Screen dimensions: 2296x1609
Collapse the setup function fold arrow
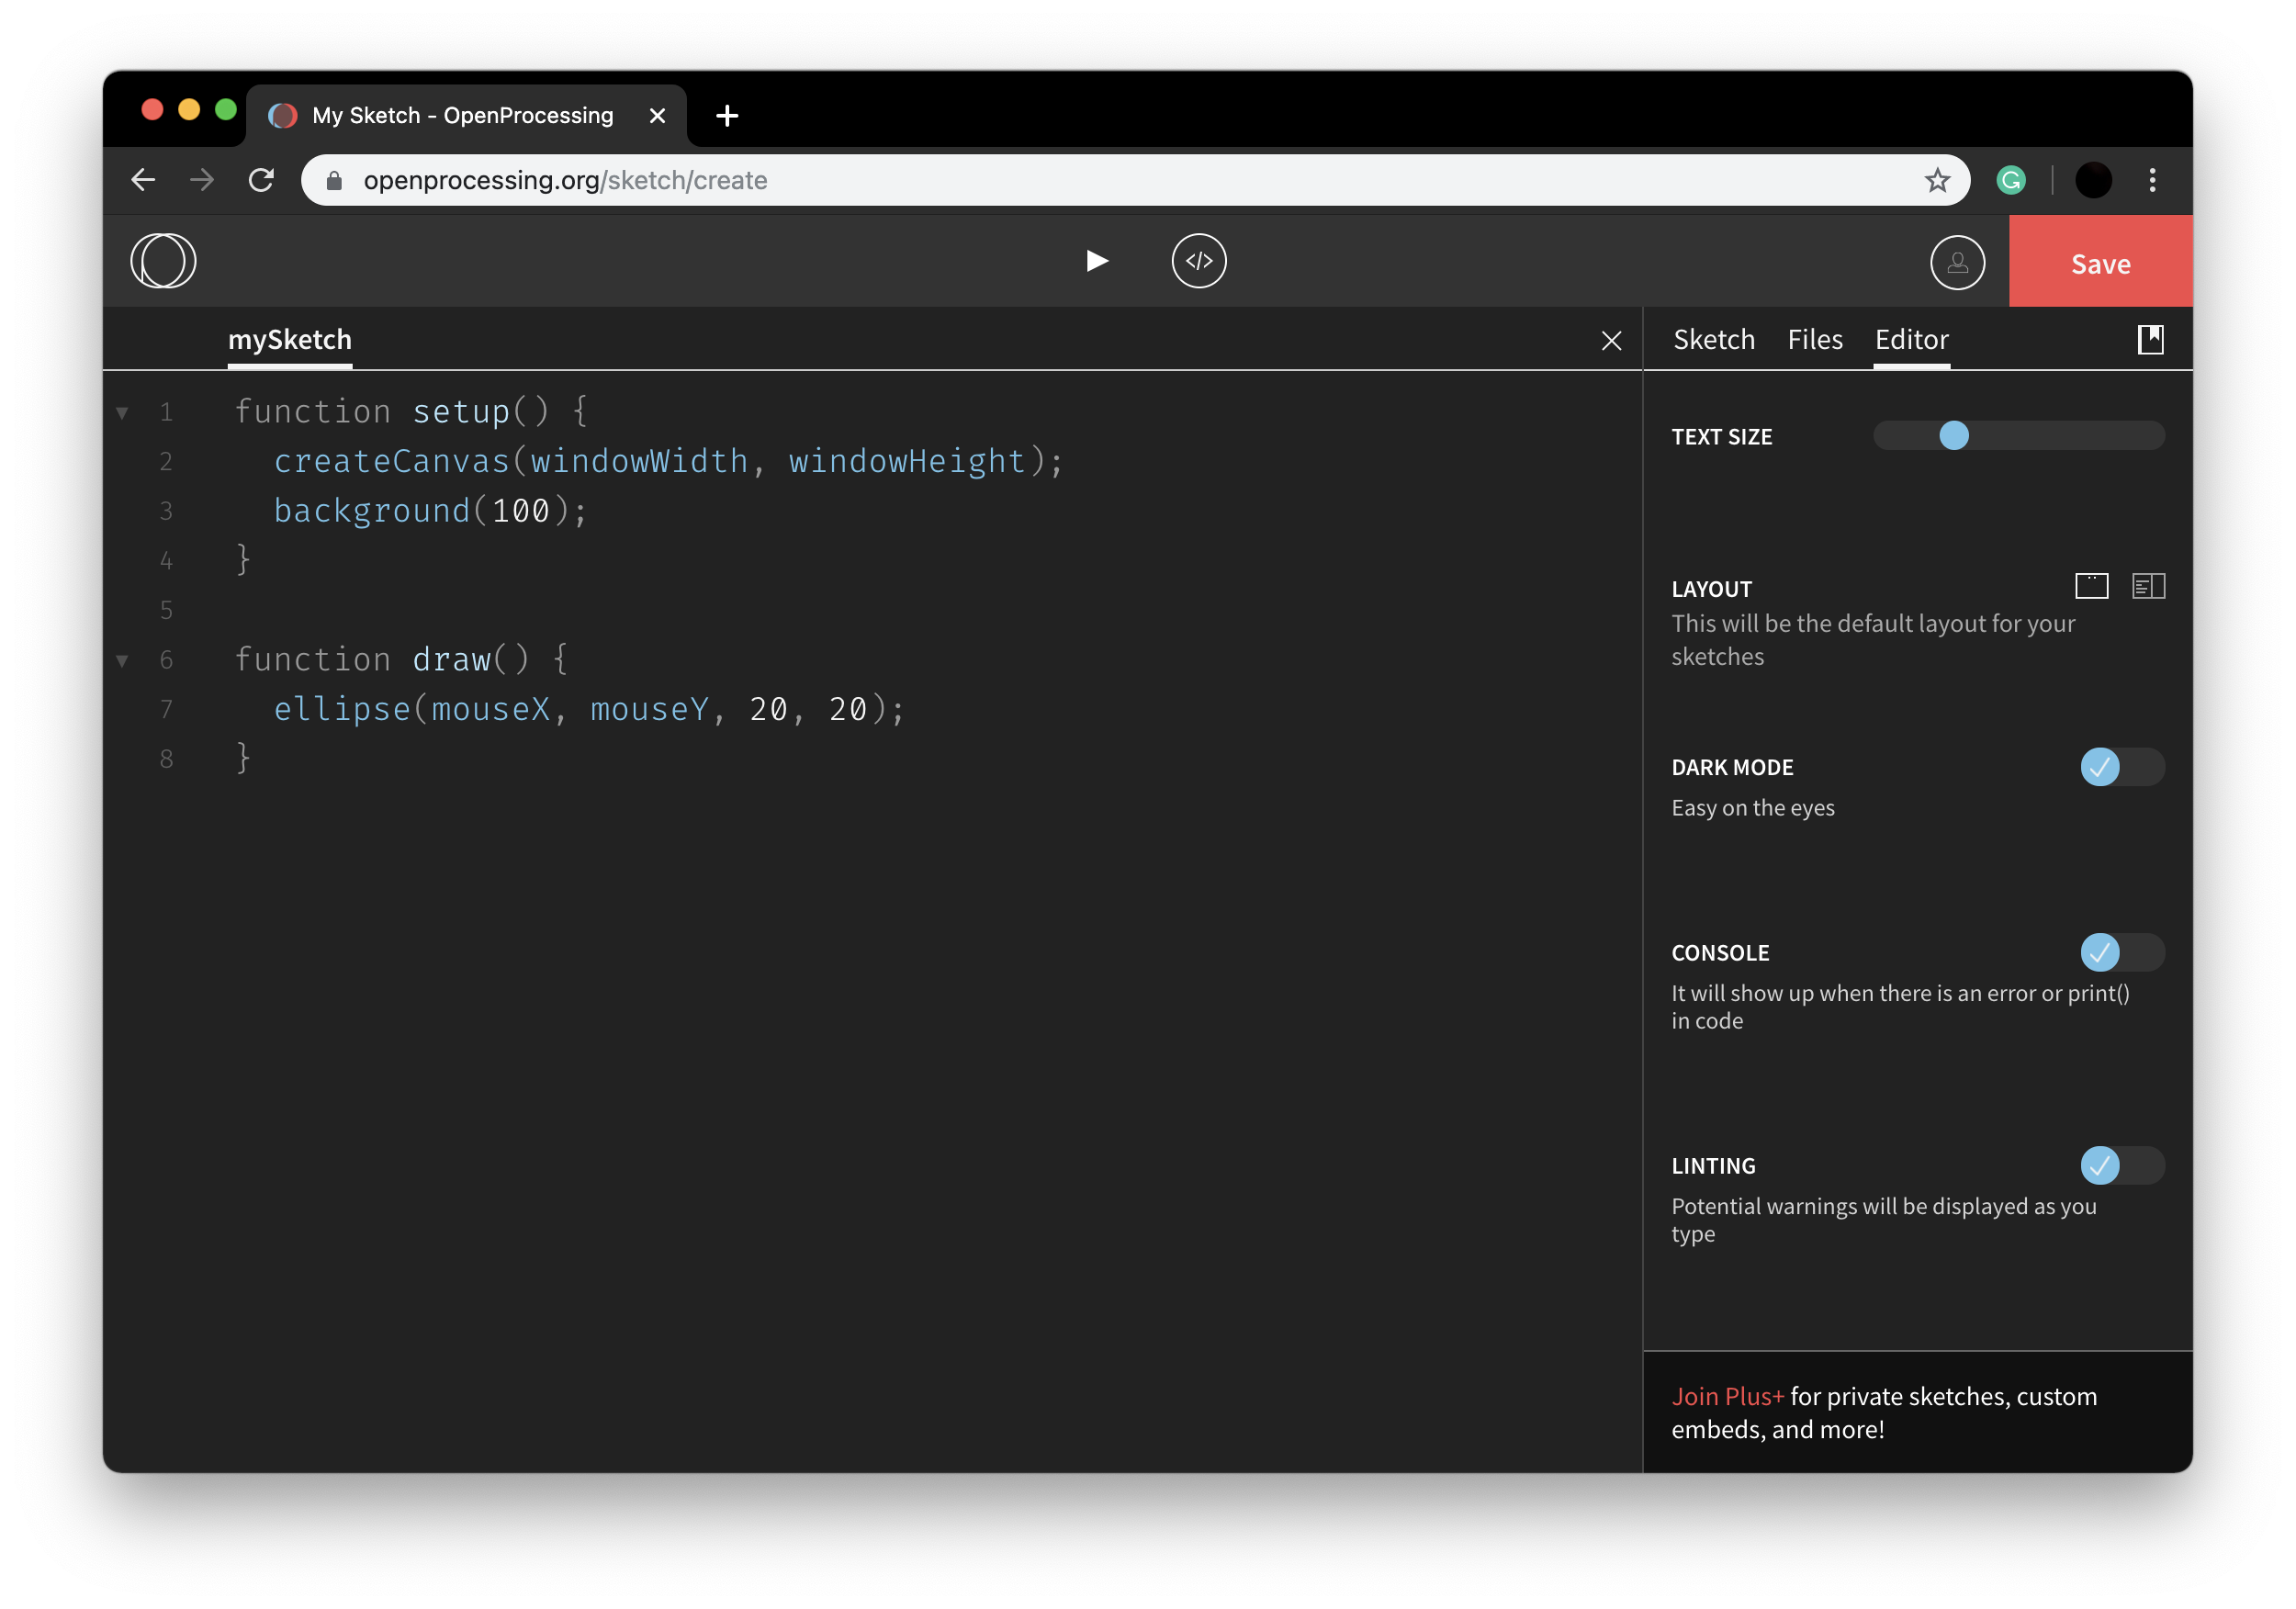point(122,412)
